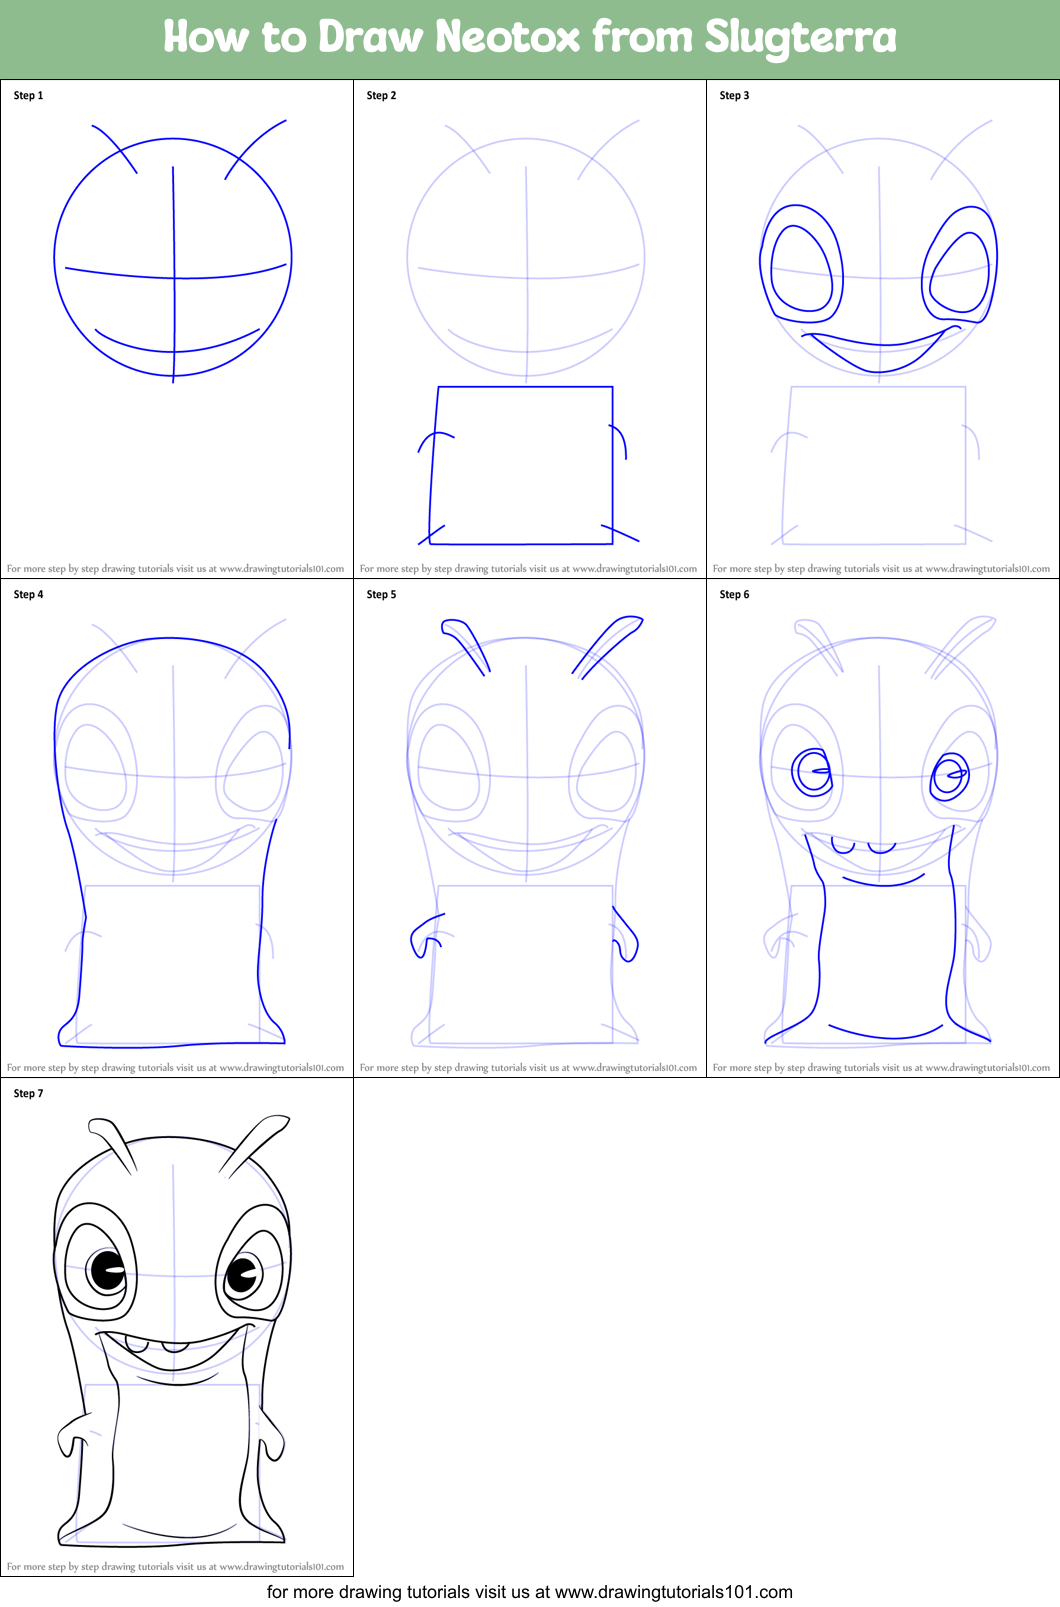The height and width of the screenshot is (1607, 1060).
Task: Click the Step 4 panel footer website text
Action: pyautogui.click(x=176, y=1068)
